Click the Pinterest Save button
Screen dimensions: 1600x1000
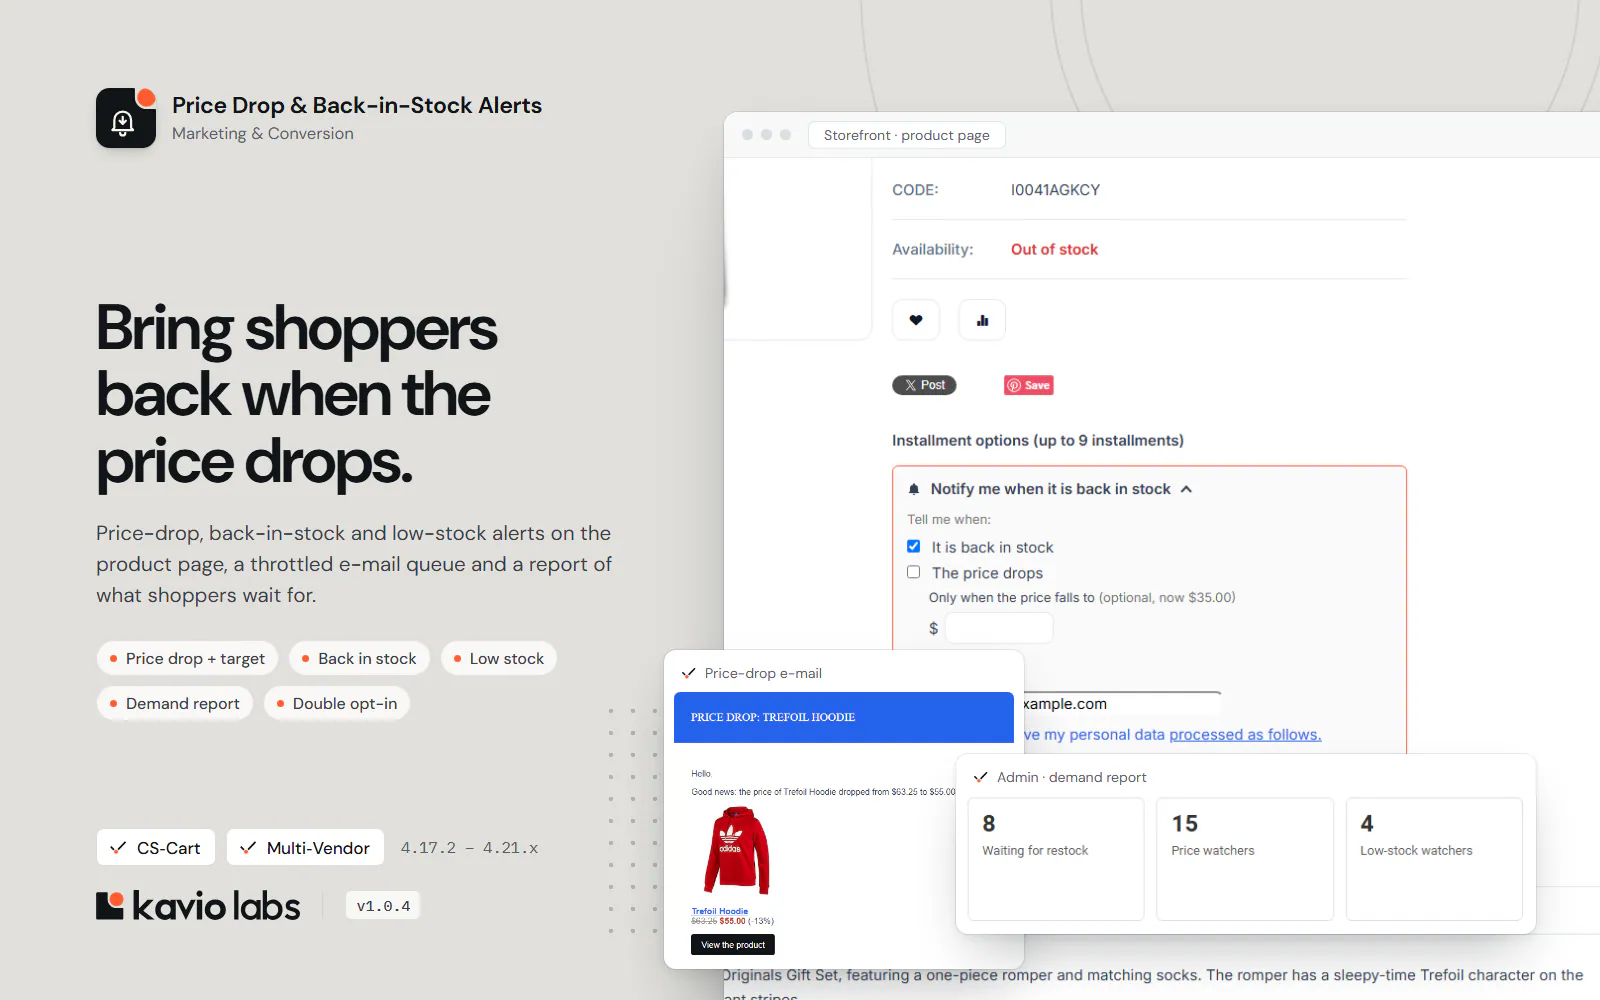1028,385
